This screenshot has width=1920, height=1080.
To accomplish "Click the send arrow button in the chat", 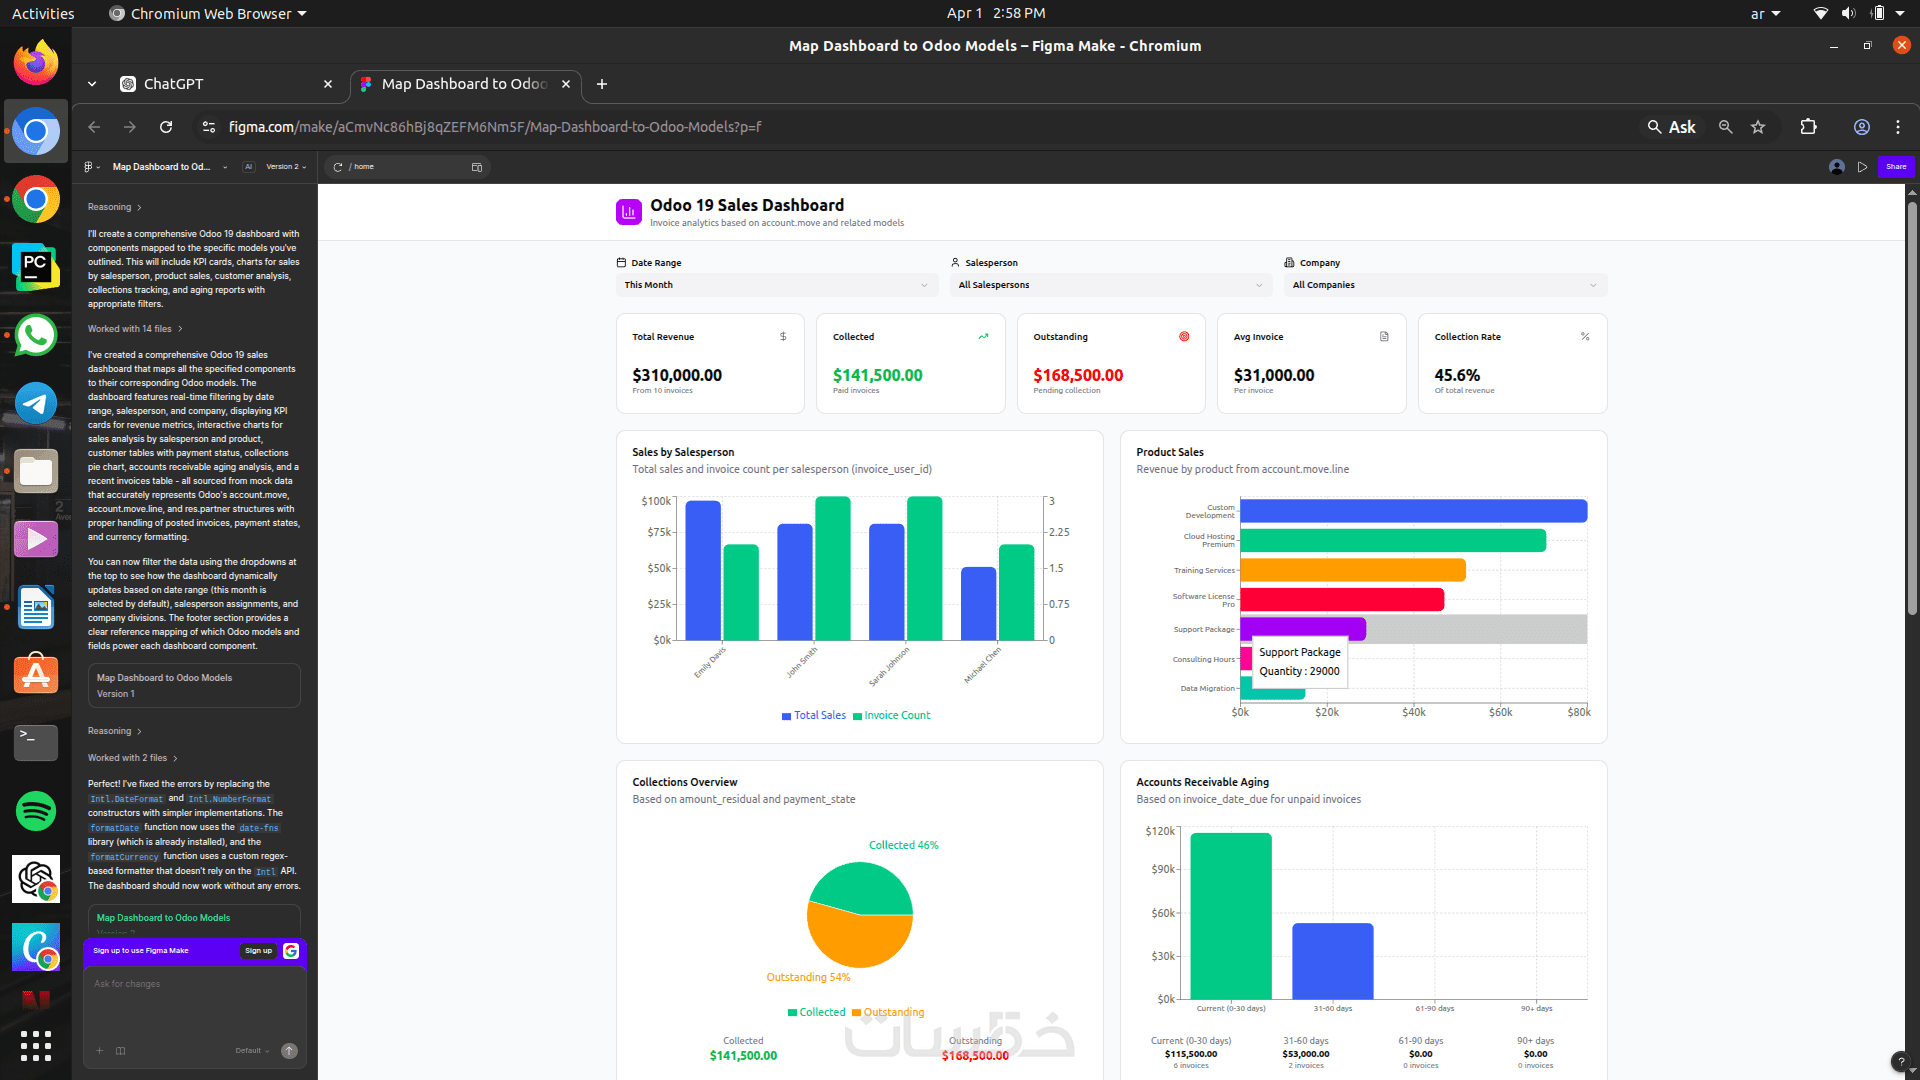I will pyautogui.click(x=289, y=1051).
